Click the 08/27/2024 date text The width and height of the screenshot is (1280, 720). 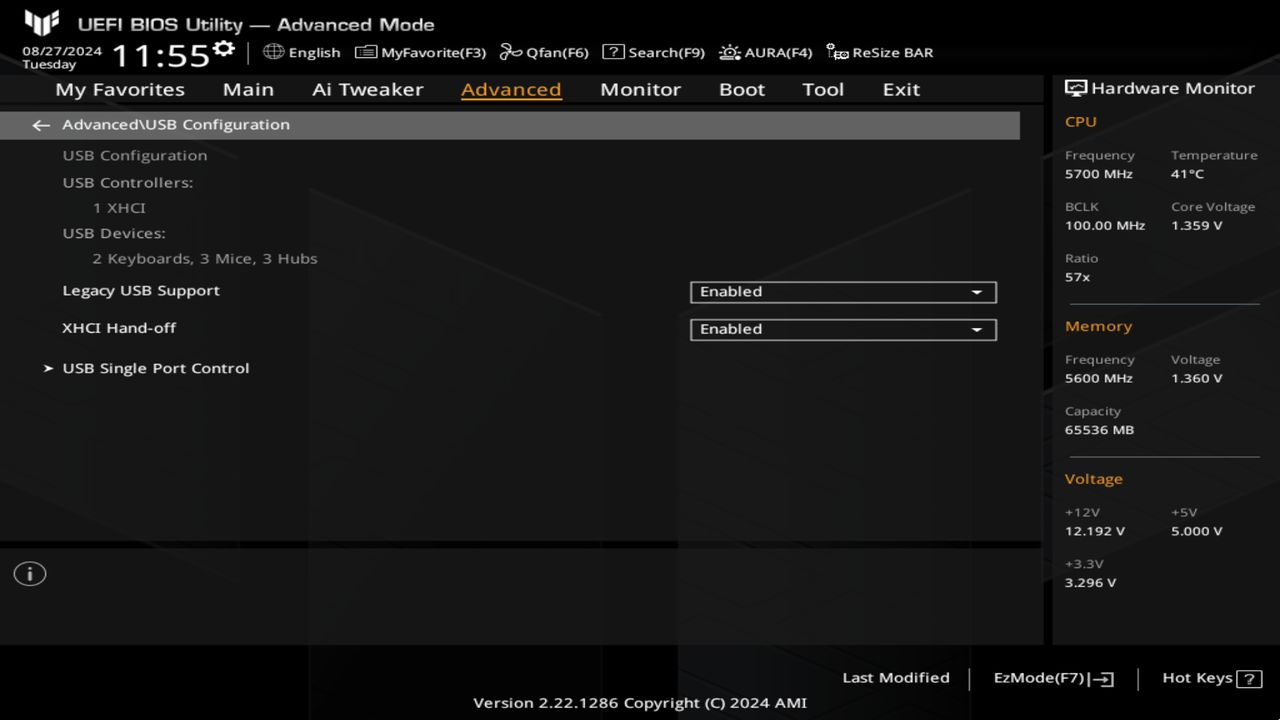click(x=62, y=50)
